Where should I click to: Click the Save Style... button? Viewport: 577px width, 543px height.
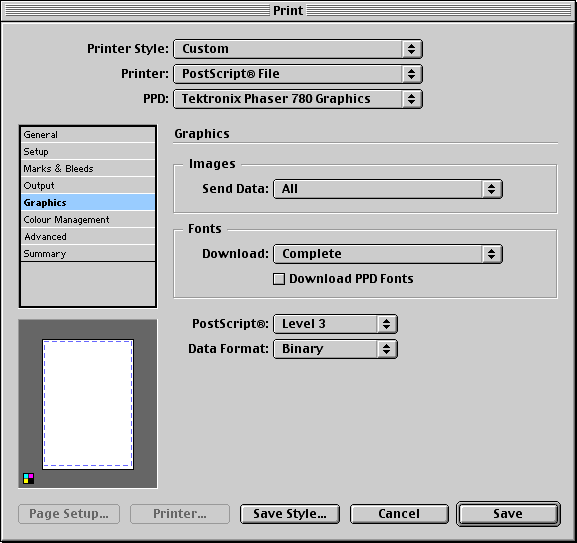point(290,514)
